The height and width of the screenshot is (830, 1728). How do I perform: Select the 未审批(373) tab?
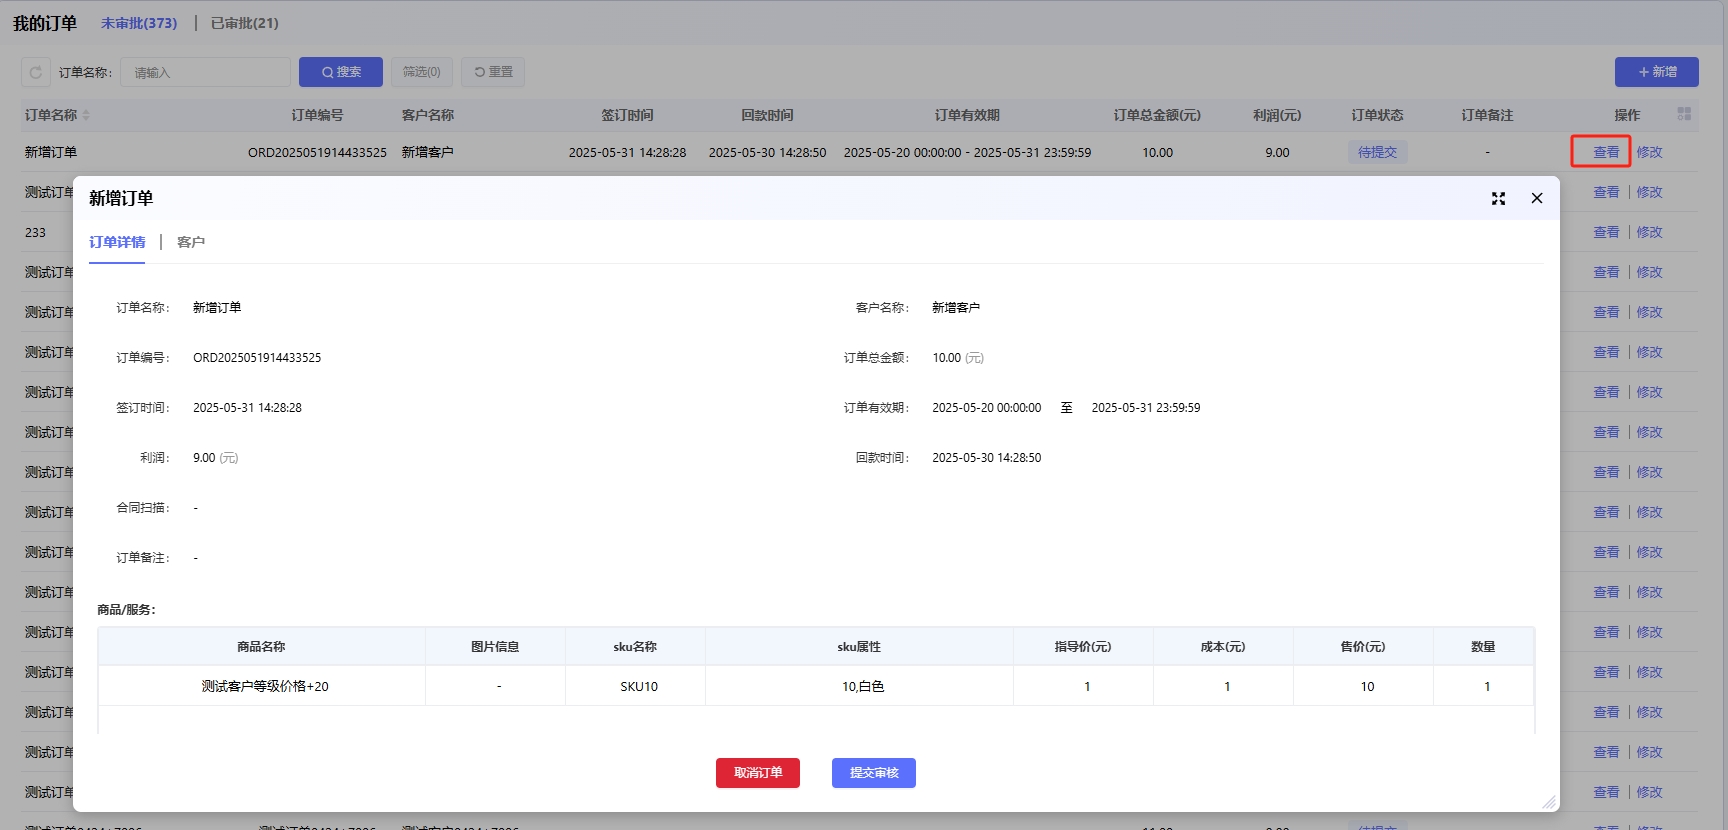[x=139, y=23]
